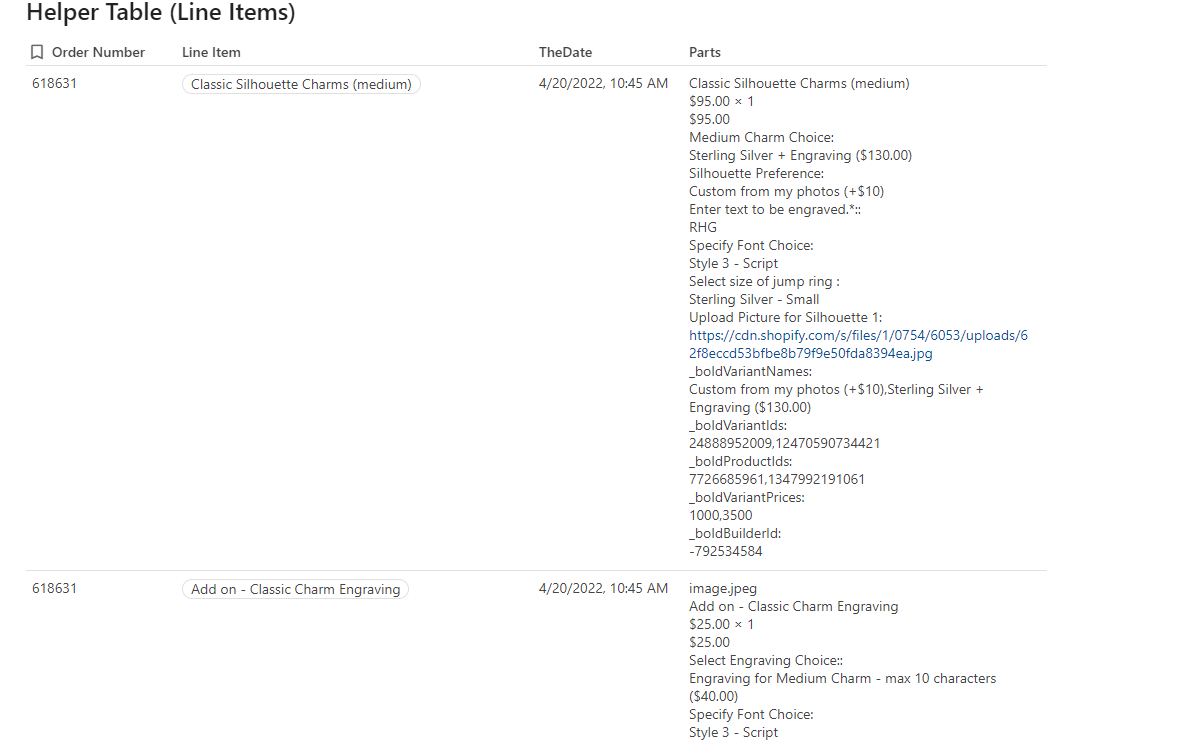This screenshot has height=745, width=1203.
Task: Sort by Order Number column header
Action: 98,52
